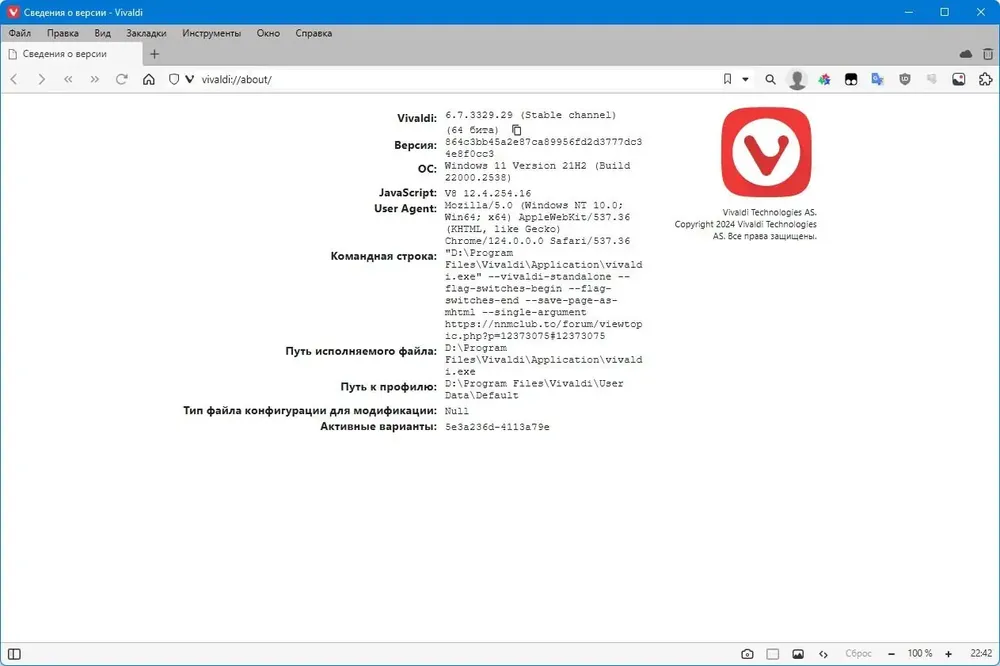Open the closed tabs trash icon

point(988,54)
